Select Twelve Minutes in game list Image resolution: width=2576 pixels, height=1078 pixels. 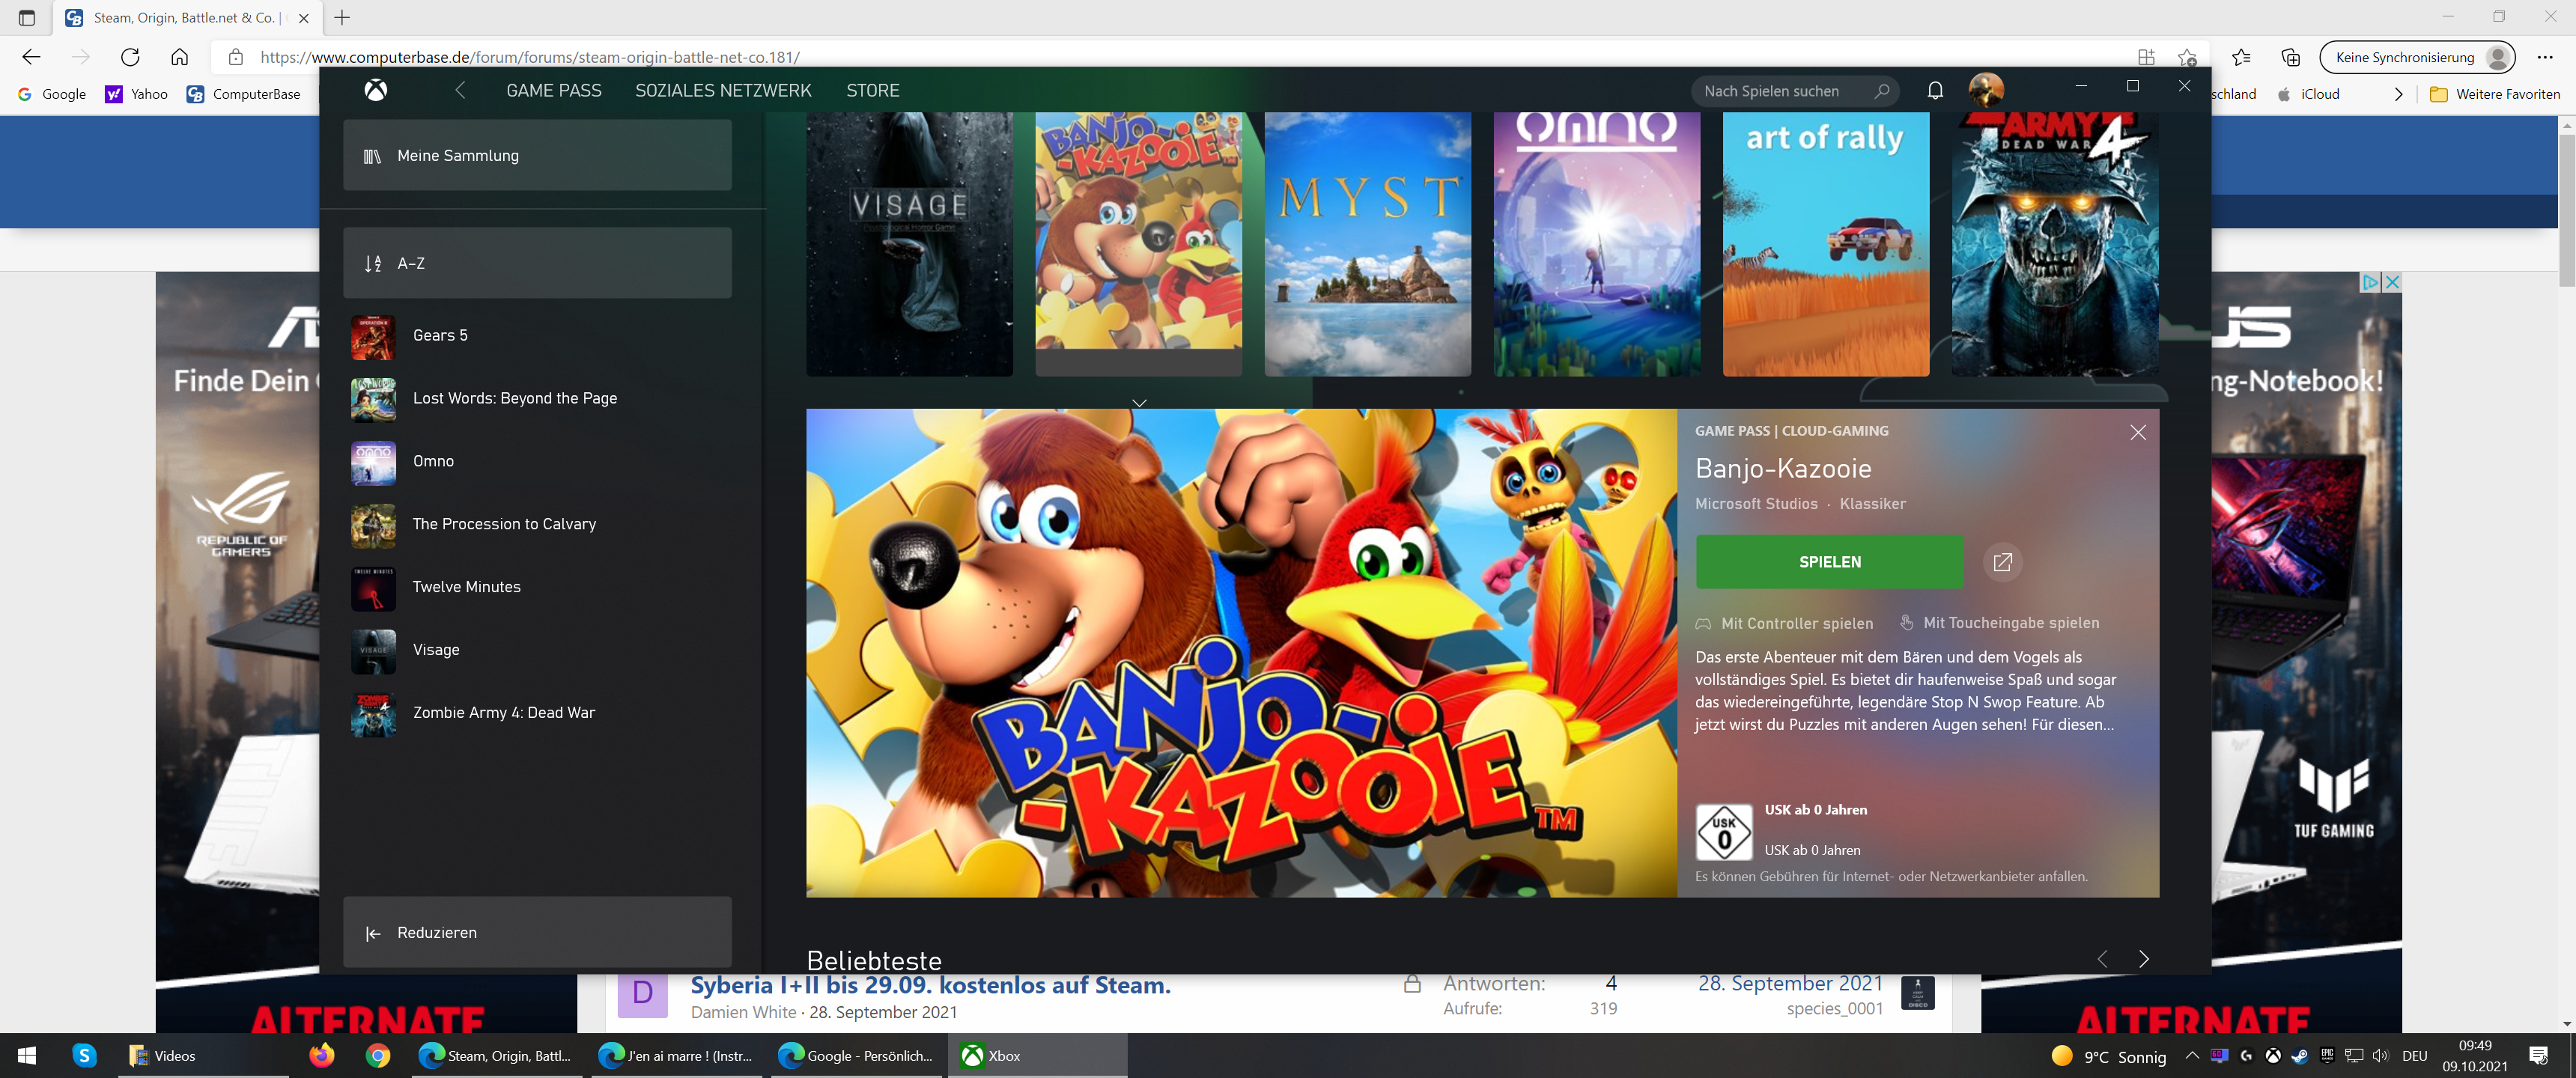click(x=466, y=587)
